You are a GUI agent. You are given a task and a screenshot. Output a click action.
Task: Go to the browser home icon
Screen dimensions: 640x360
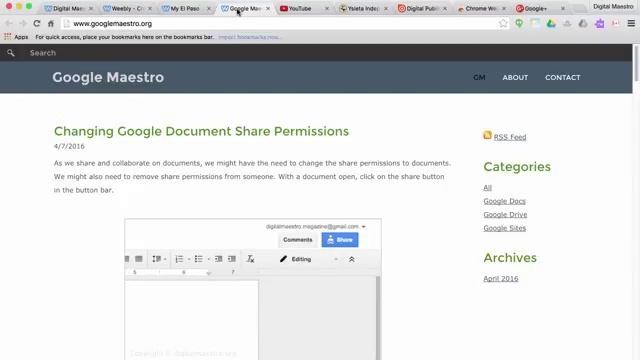(x=51, y=23)
